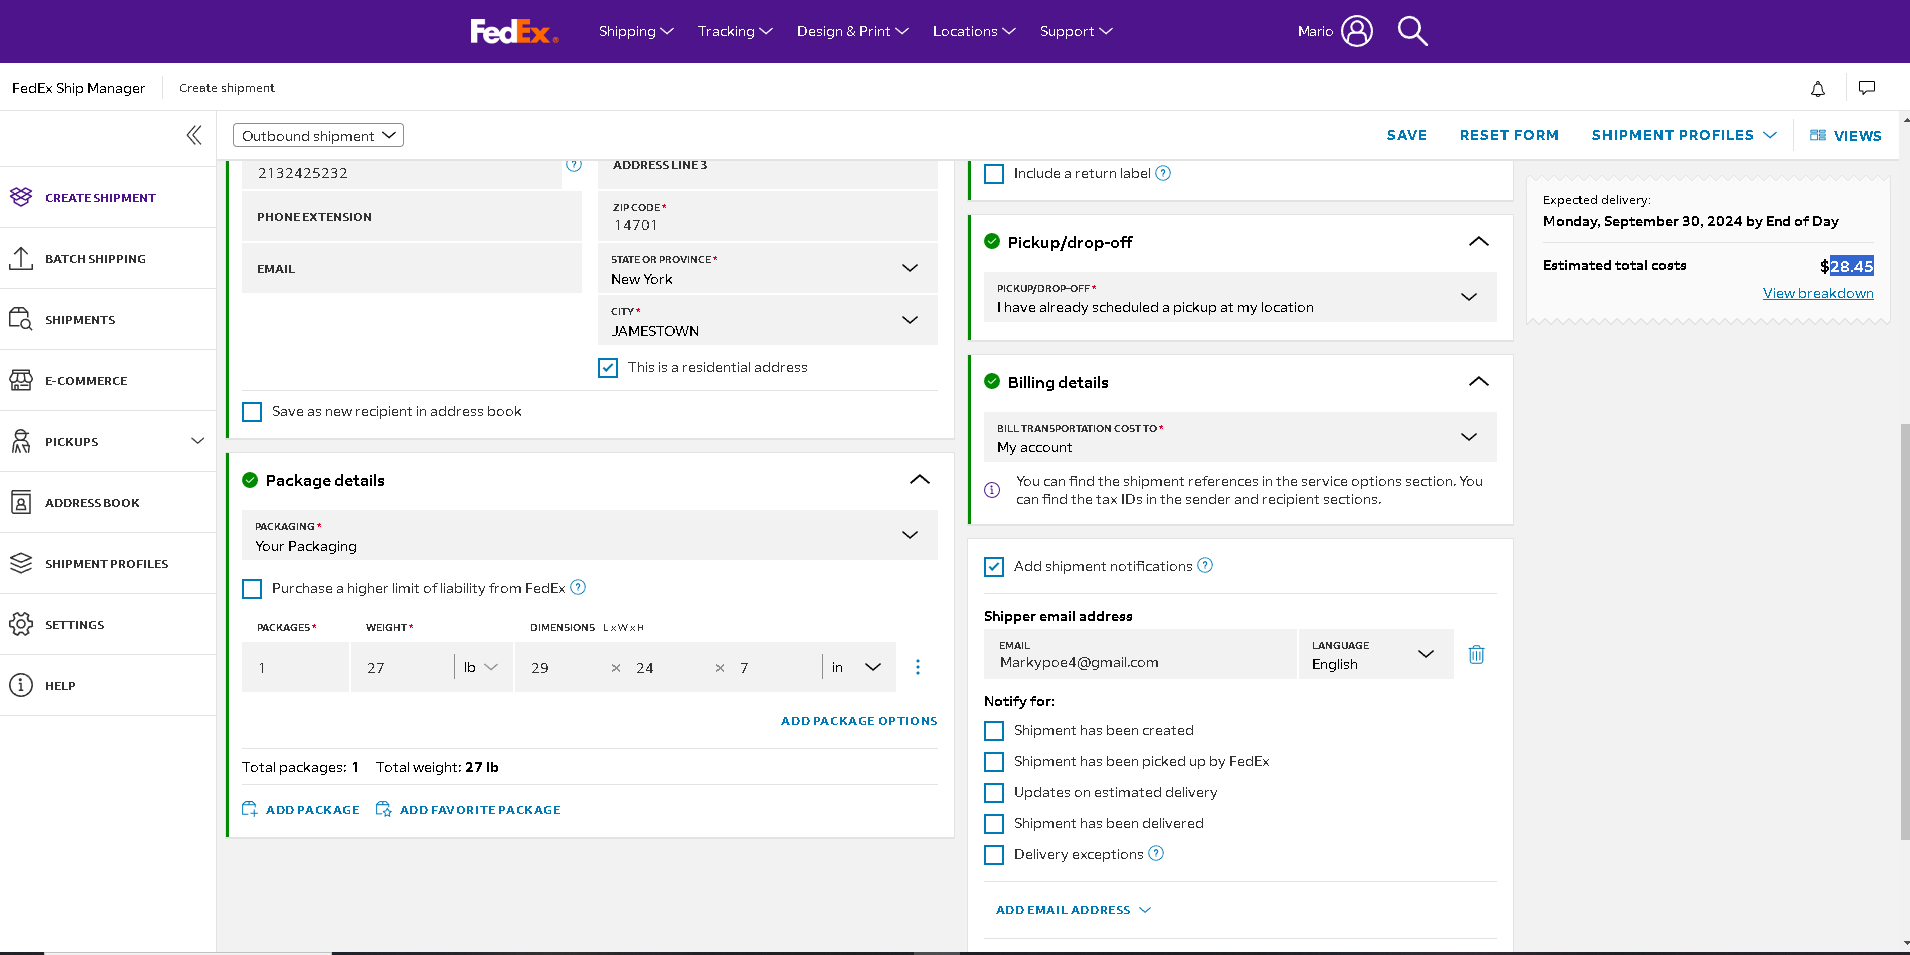Delete shipper email with trash icon

pos(1476,654)
